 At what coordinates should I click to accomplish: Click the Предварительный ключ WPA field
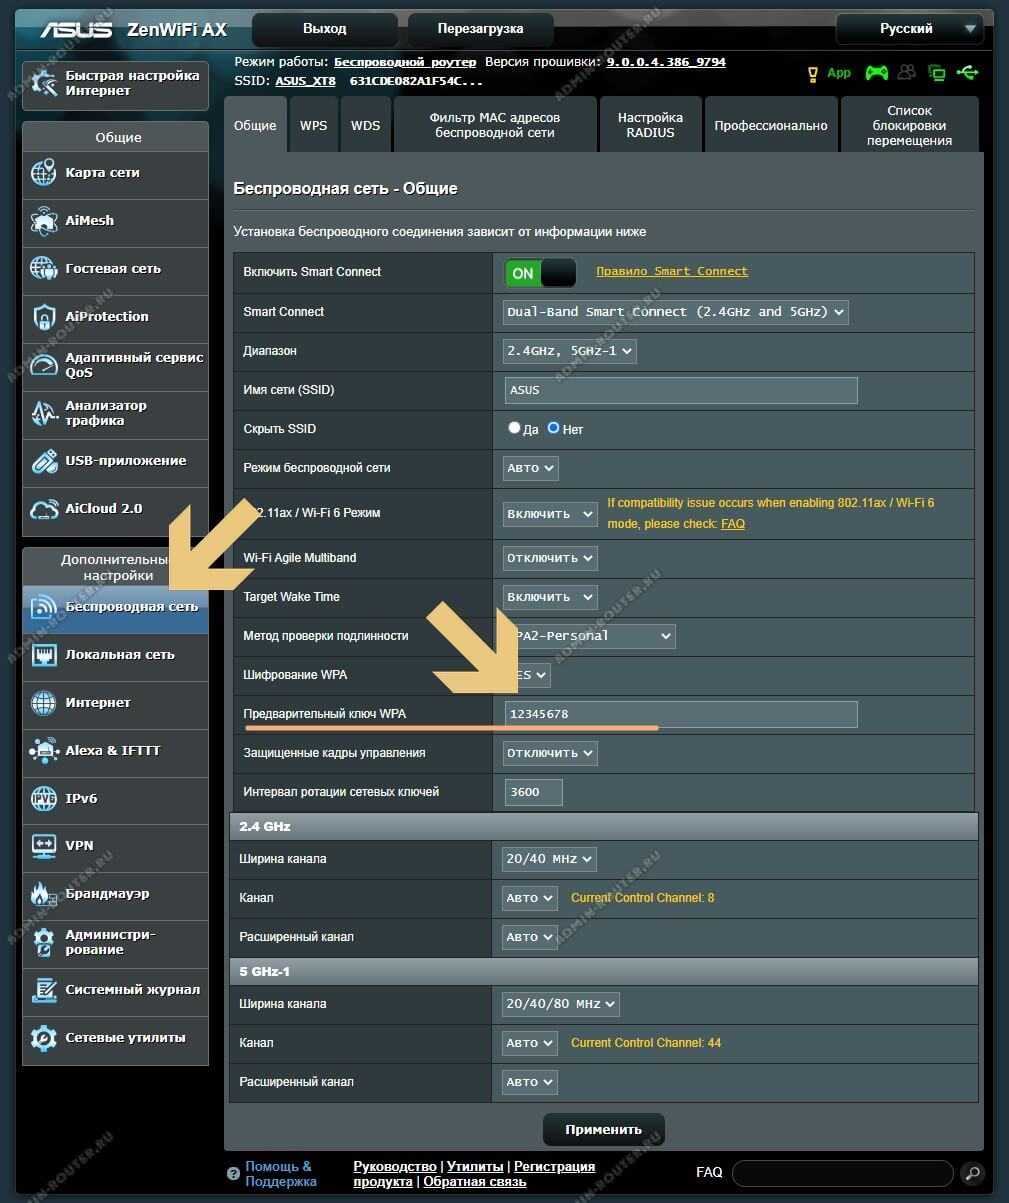[x=680, y=714]
